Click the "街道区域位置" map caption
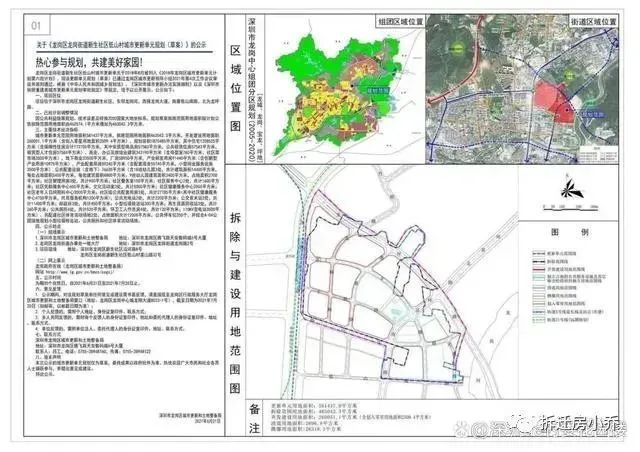The height and width of the screenshot is (452, 640). [593, 21]
